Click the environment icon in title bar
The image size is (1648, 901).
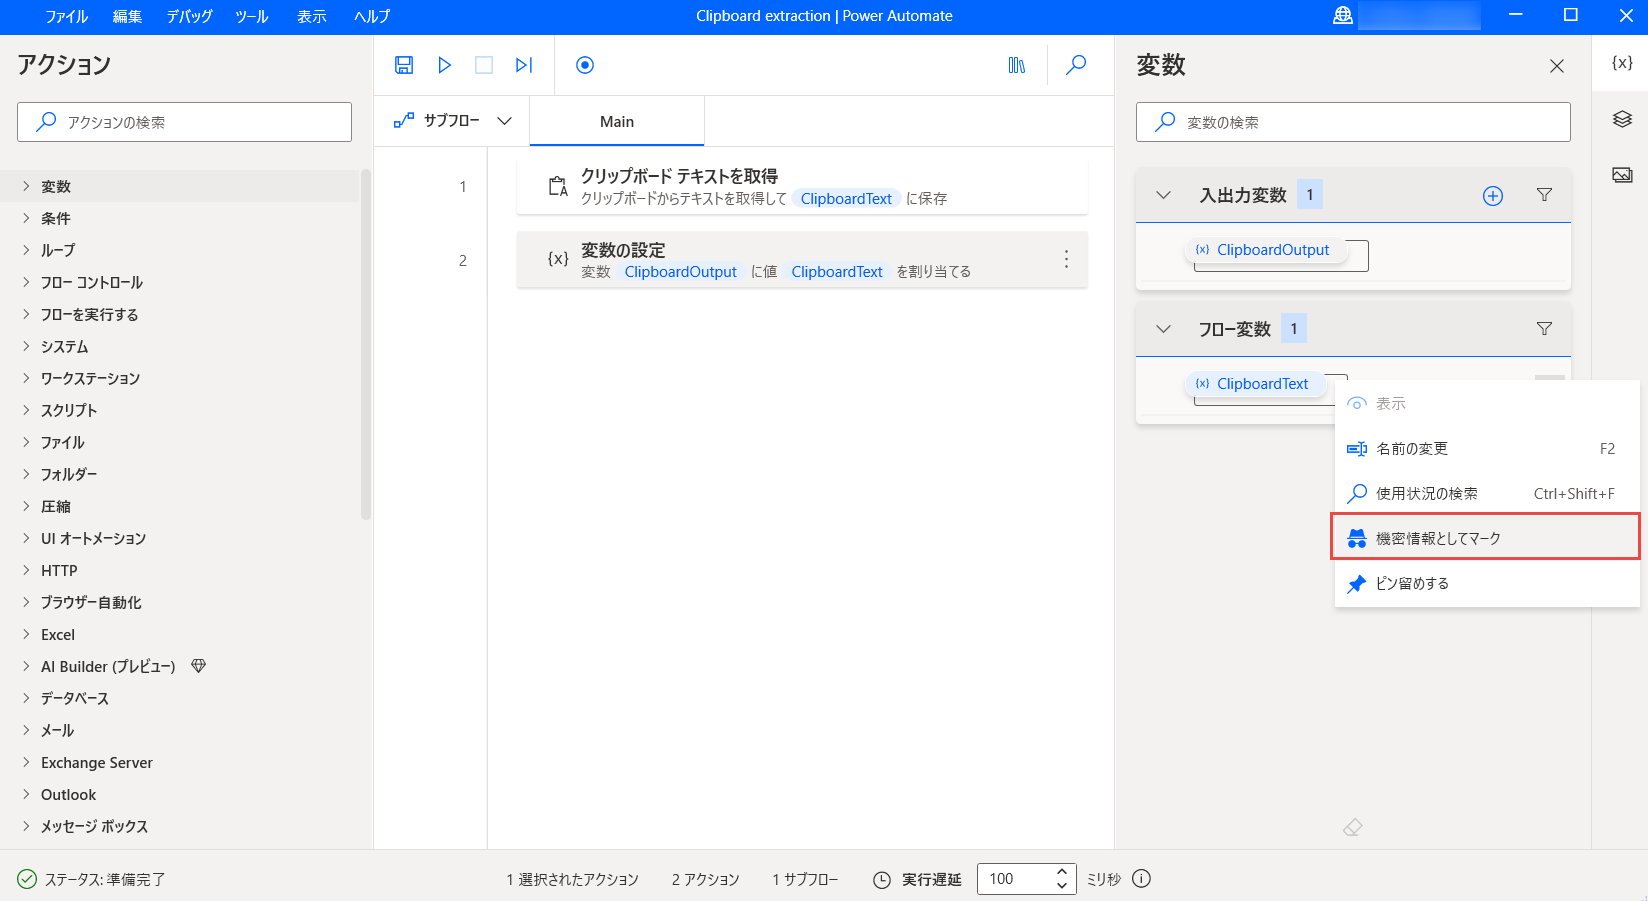[x=1343, y=16]
